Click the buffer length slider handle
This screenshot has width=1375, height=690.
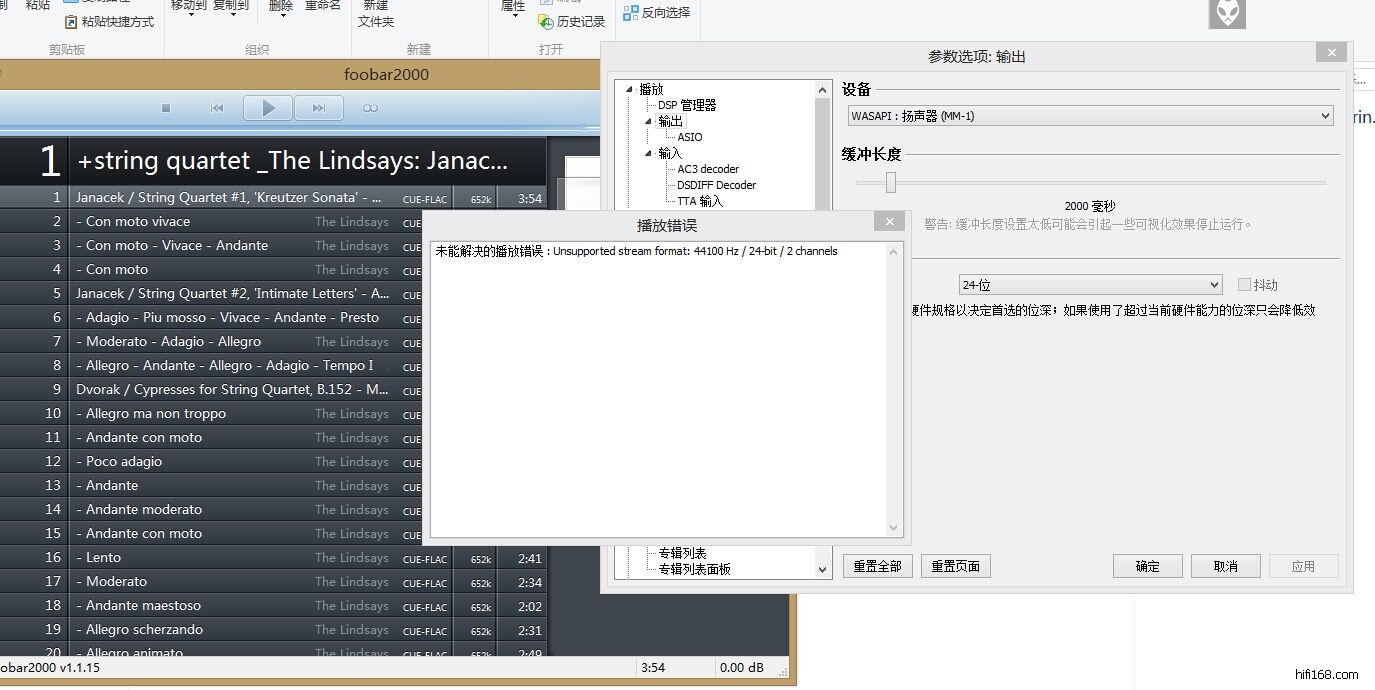coord(890,182)
